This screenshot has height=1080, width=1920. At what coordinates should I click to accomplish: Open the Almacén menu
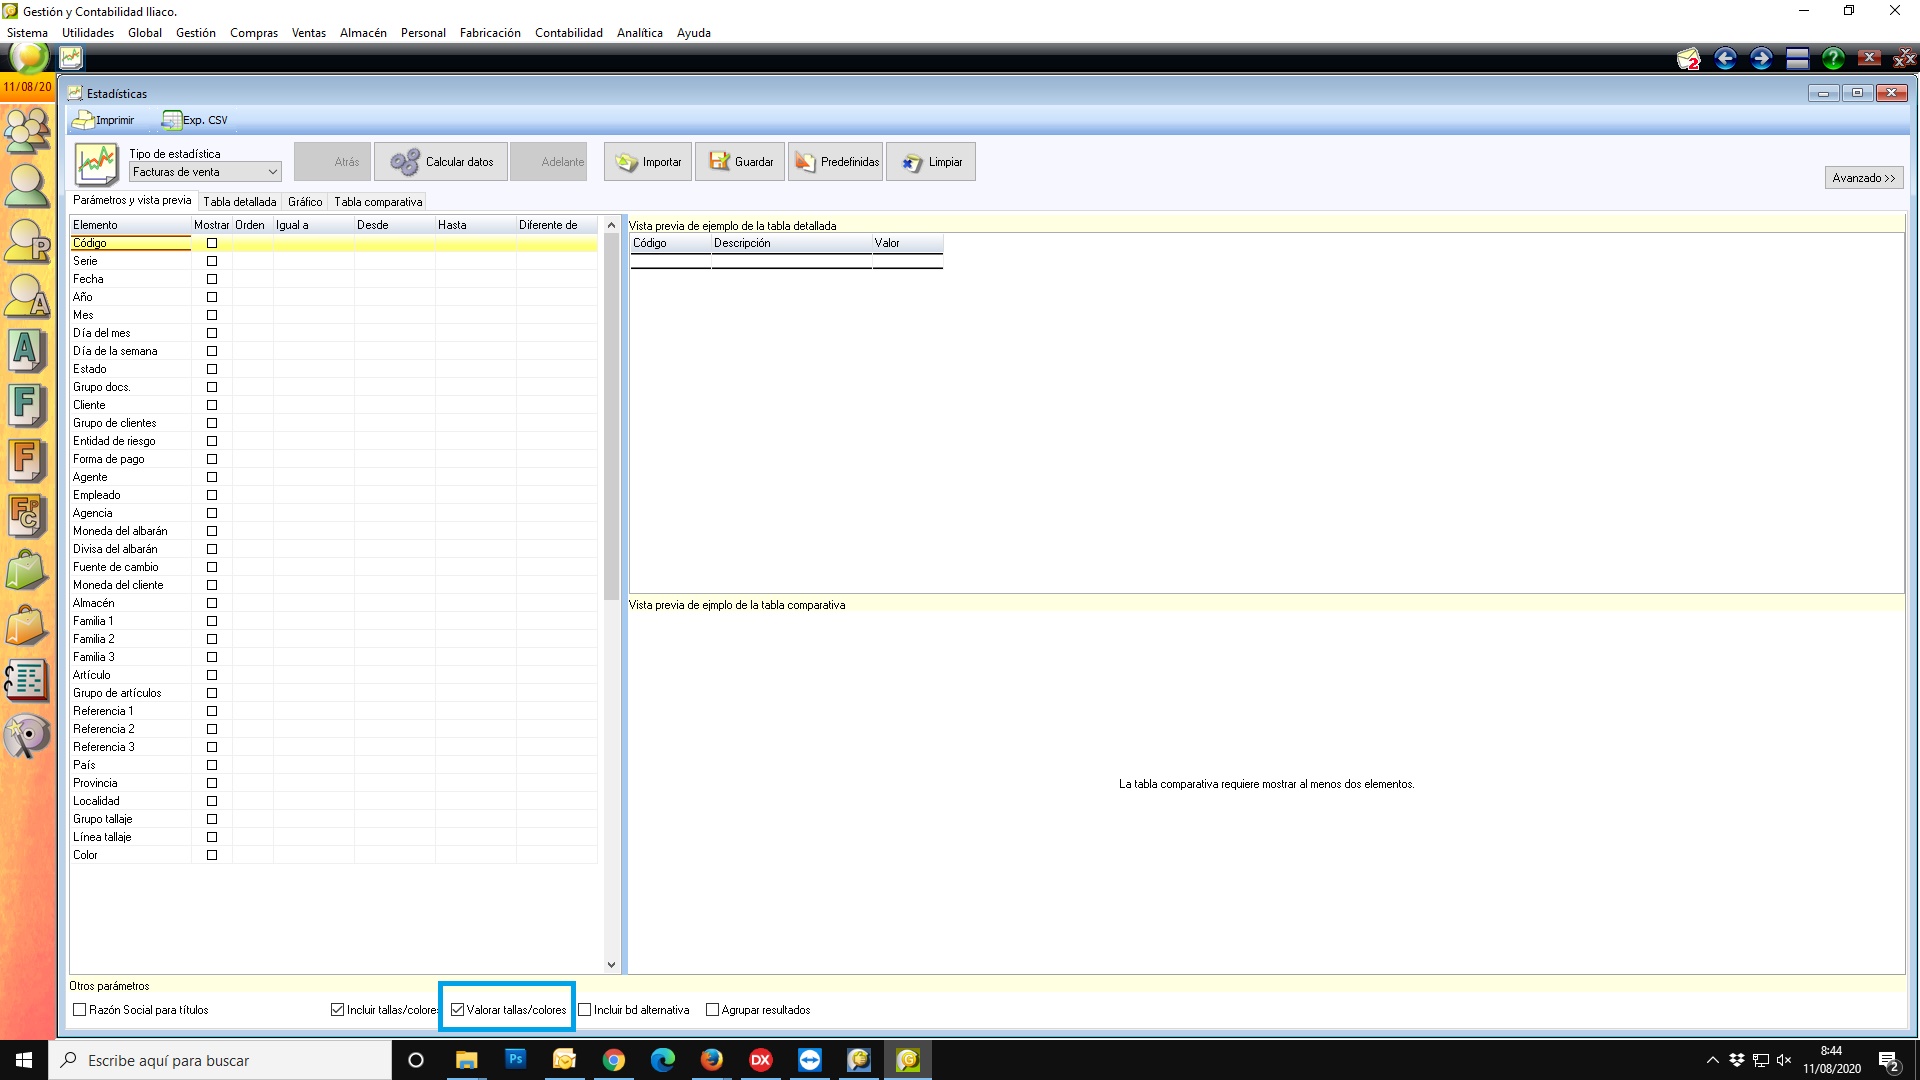[x=363, y=33]
